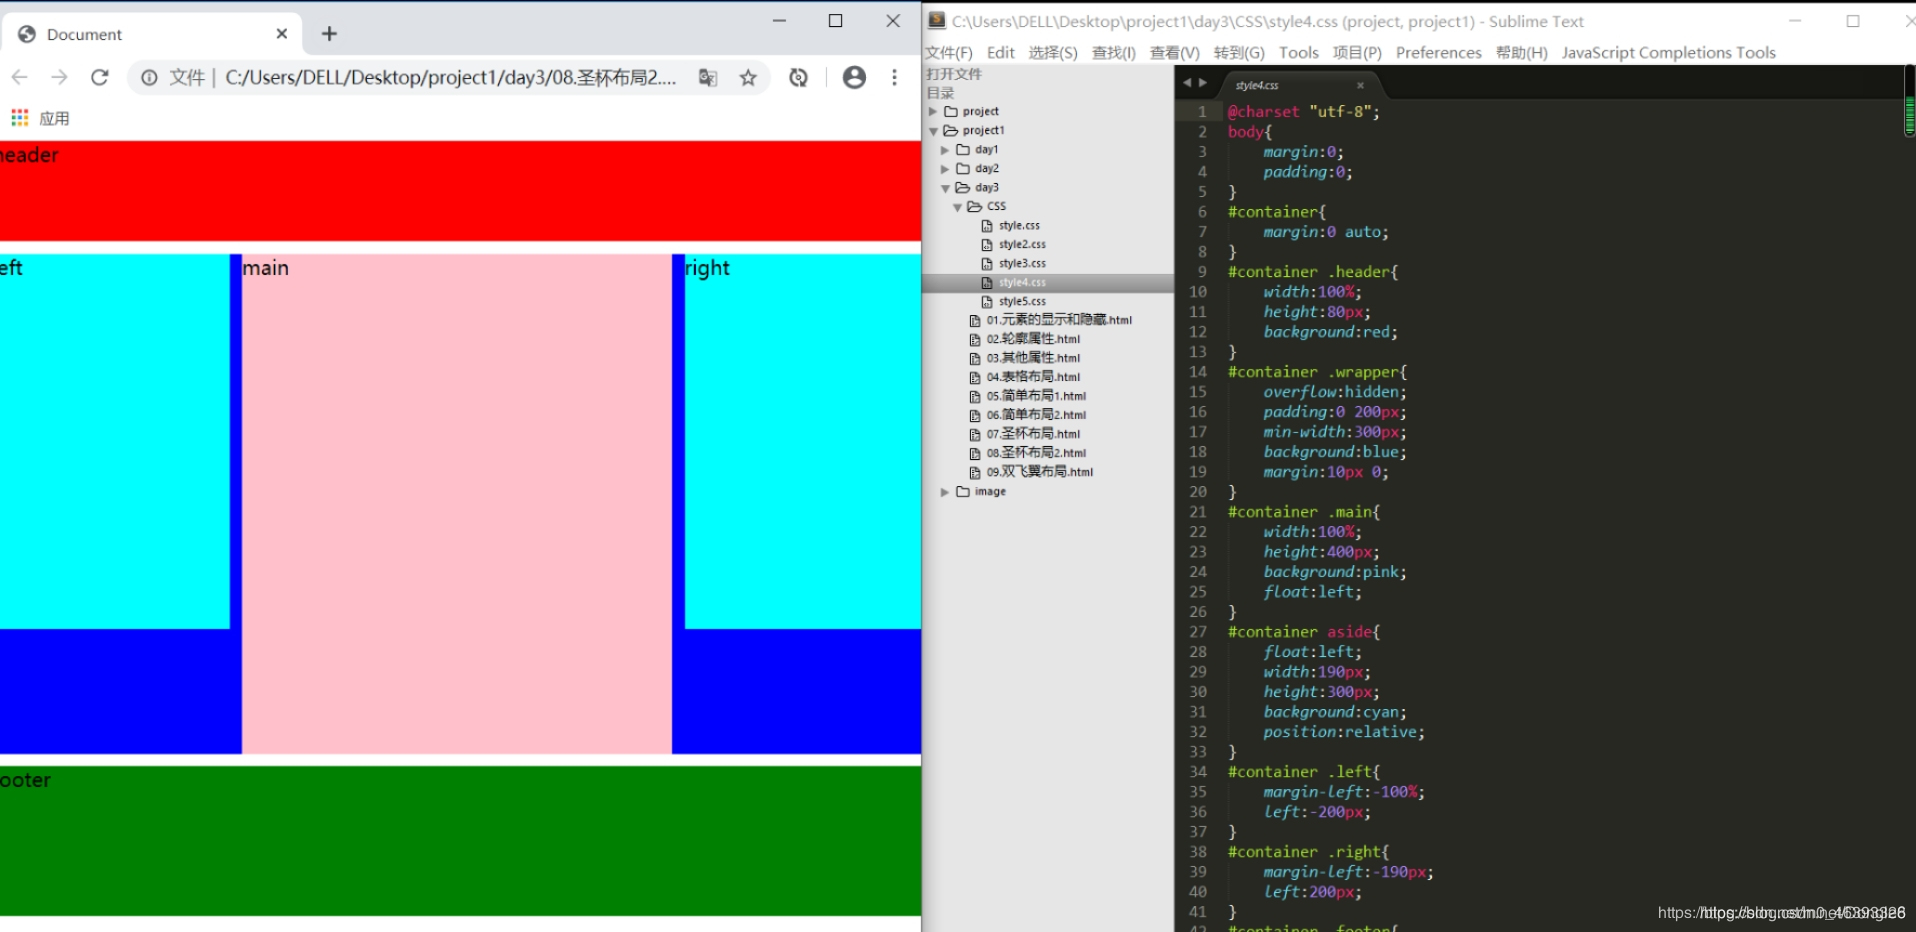Open the 帮助(H) menu
Image resolution: width=1916 pixels, height=932 pixels.
1521,52
